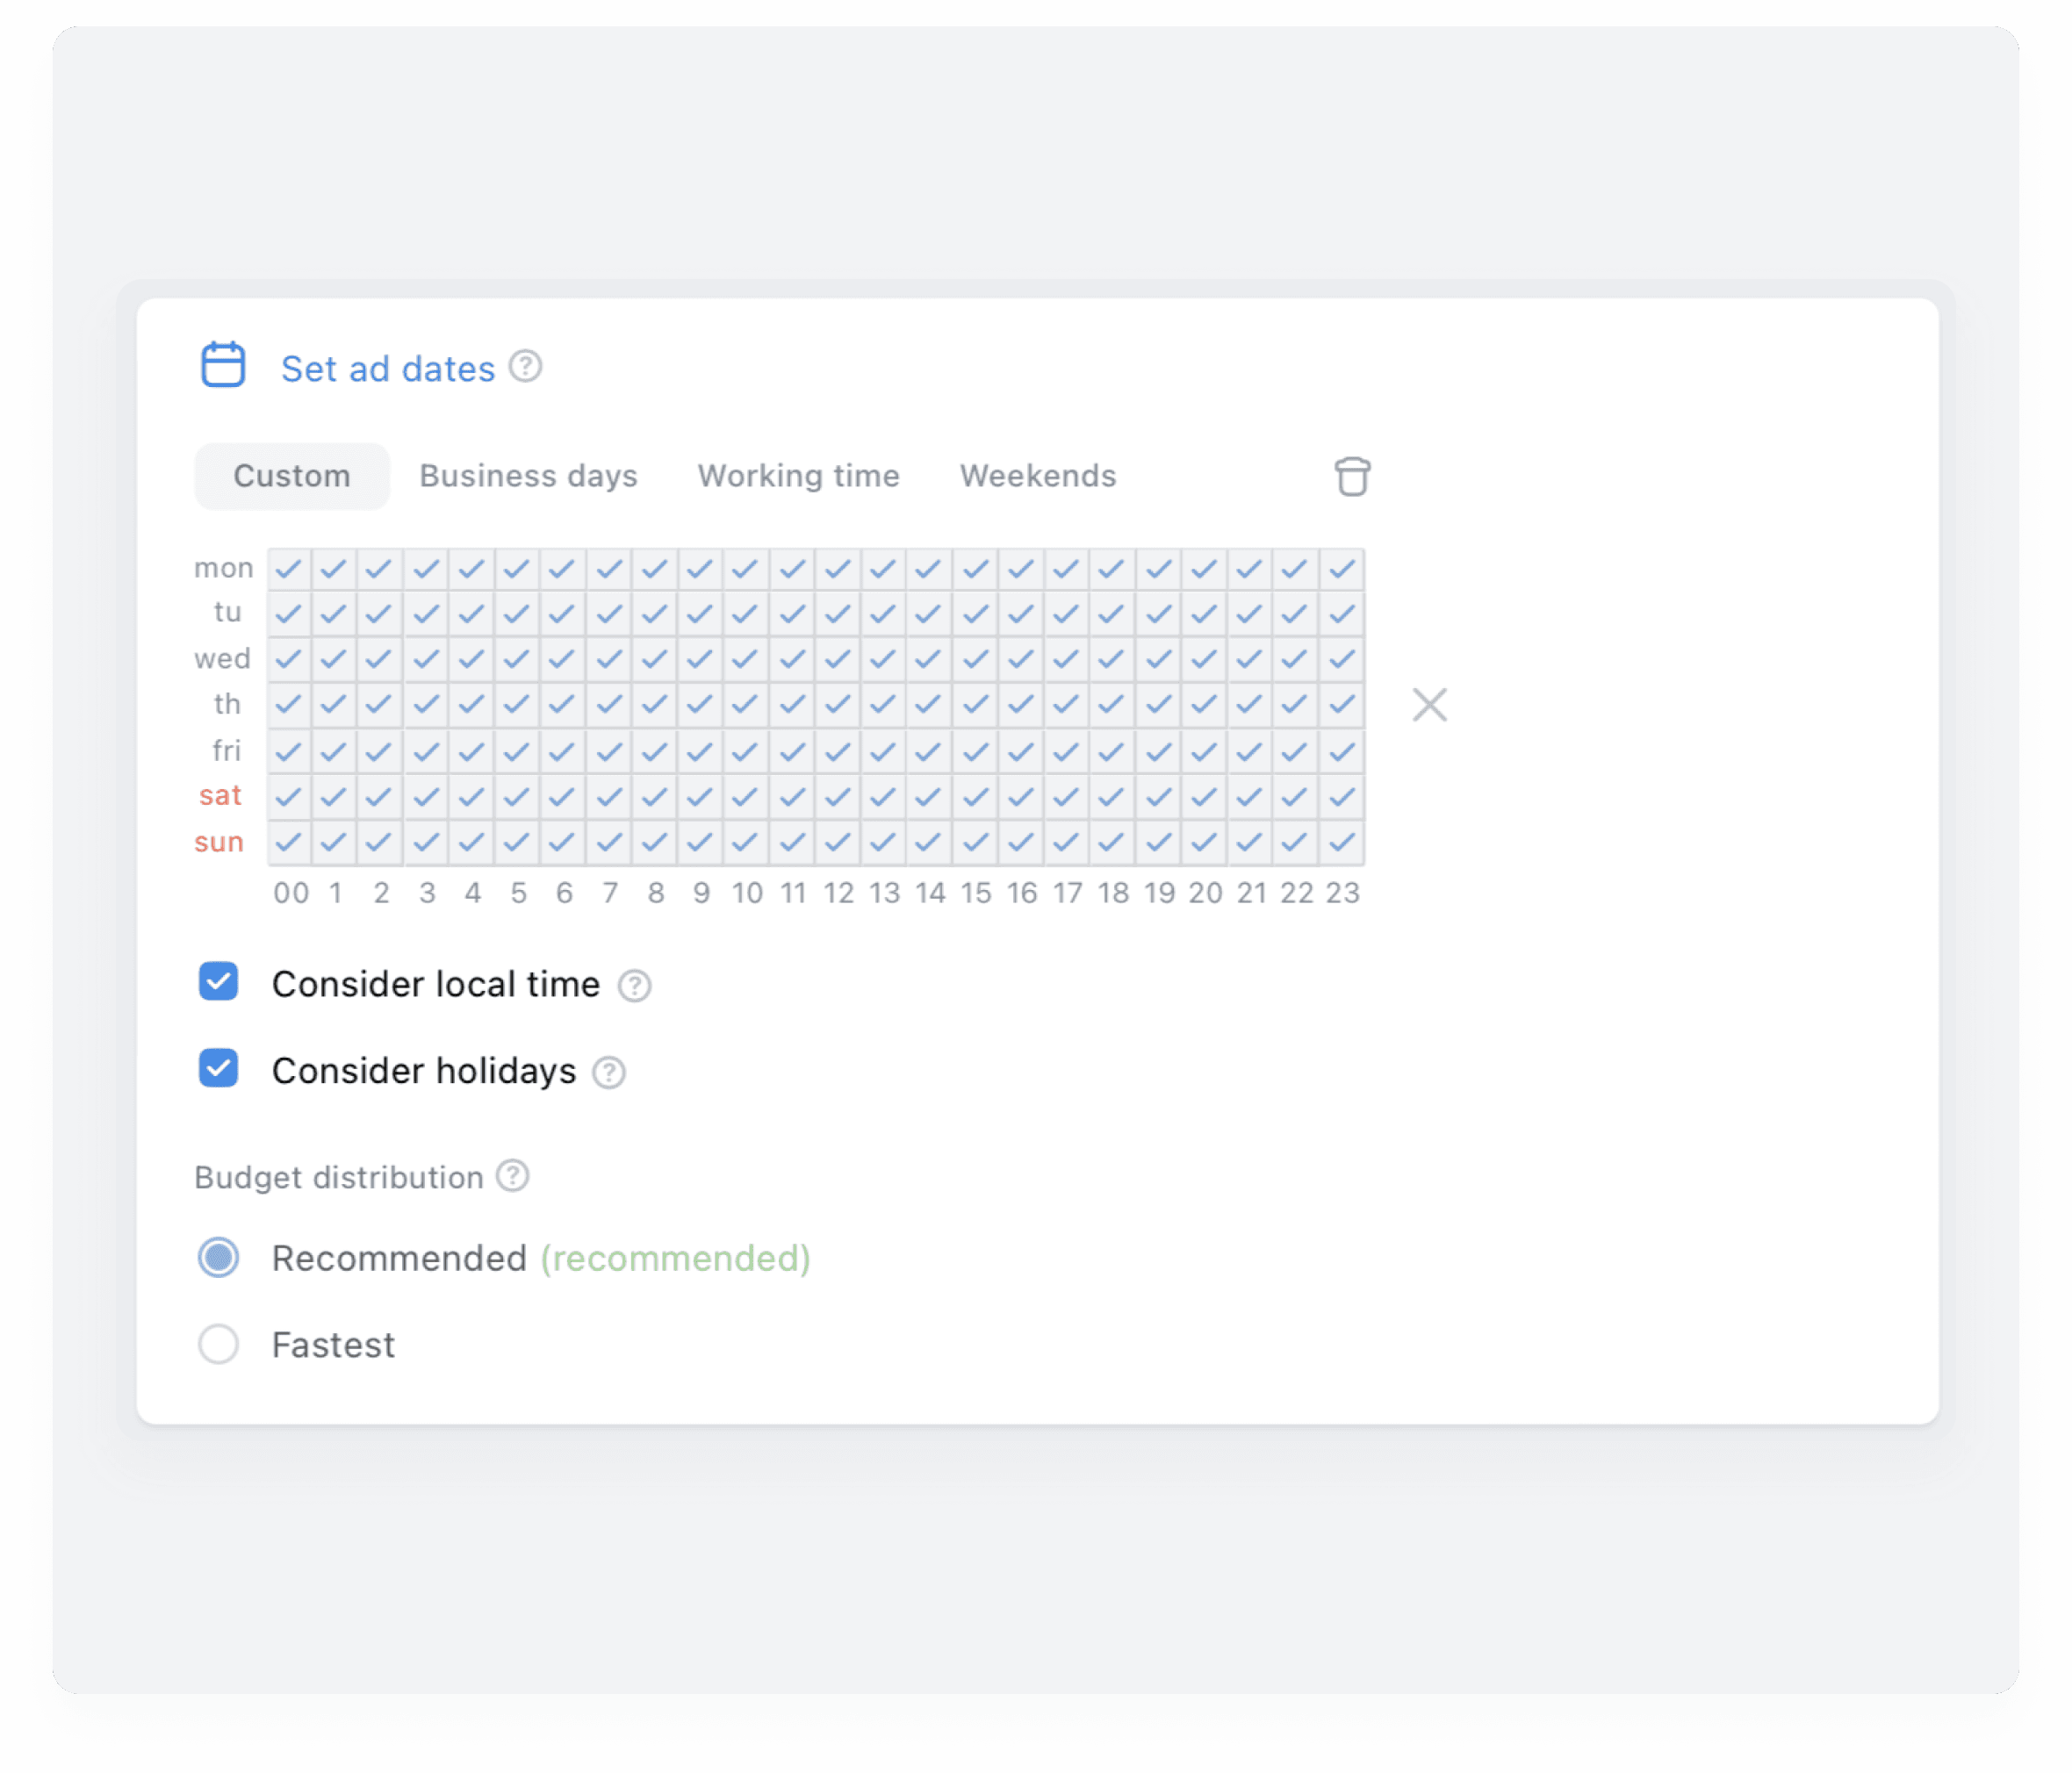Viewport: 2072px width, 1773px height.
Task: Toggle Sunday hour 00 cell
Action: [x=290, y=843]
